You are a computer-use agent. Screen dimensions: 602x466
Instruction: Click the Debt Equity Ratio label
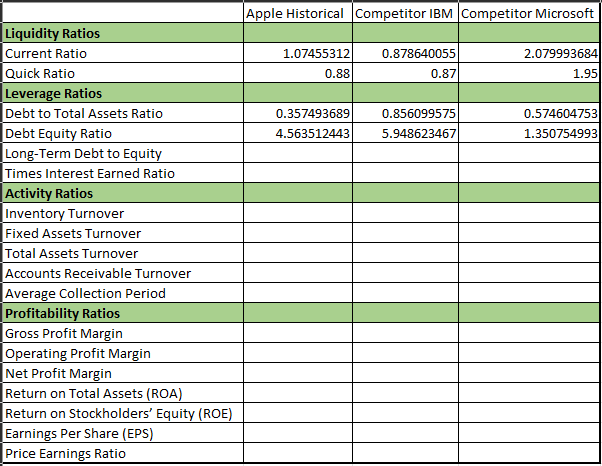coord(58,134)
